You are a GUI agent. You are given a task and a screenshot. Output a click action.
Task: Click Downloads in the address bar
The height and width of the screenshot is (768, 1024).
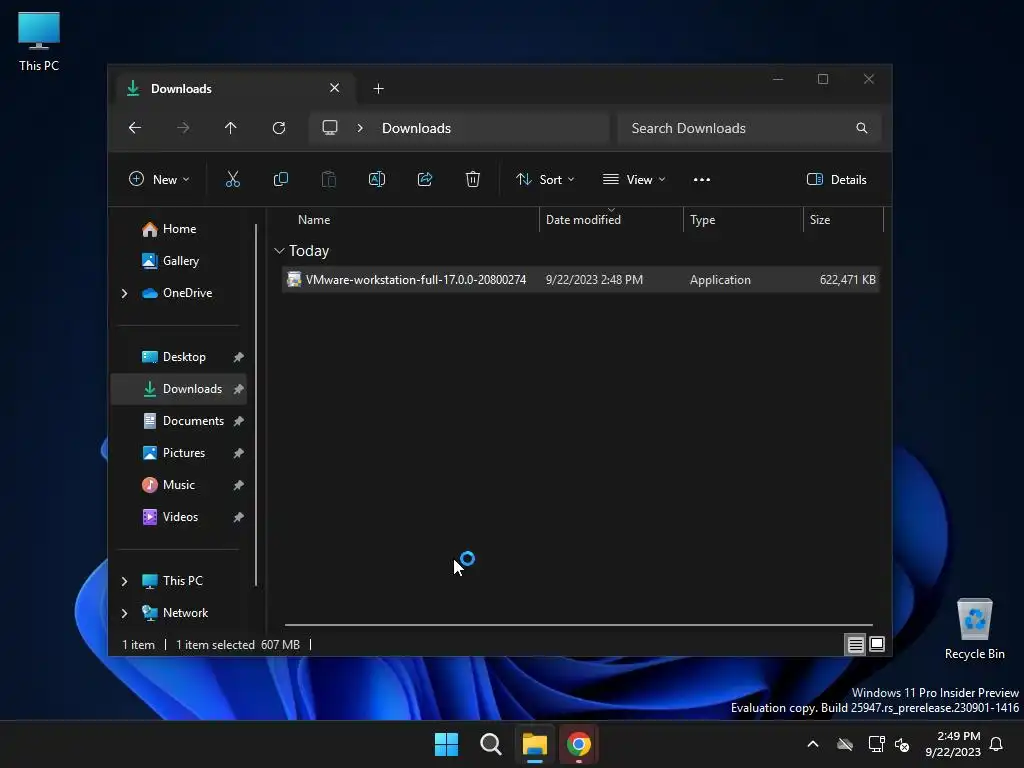(416, 128)
